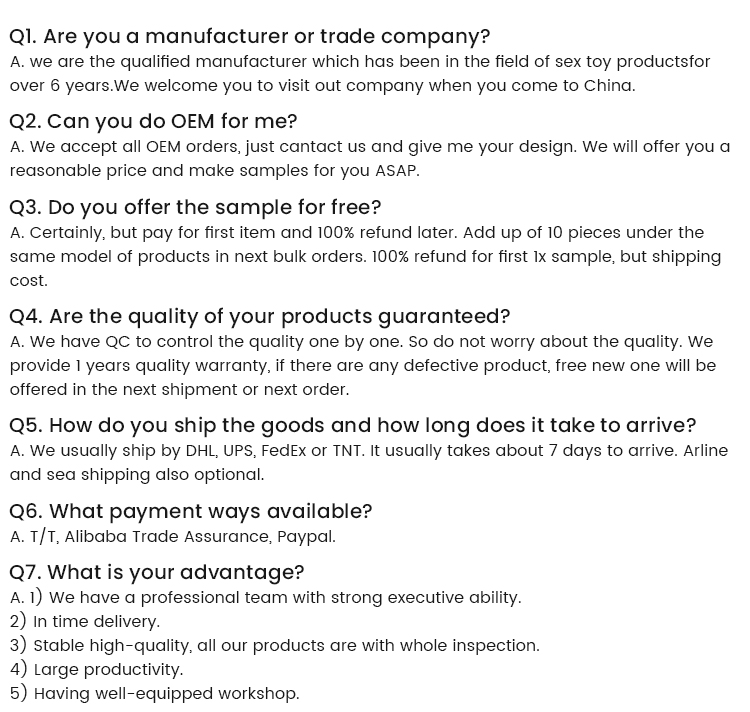Viewport: 750px width, 712px height.
Task: Select the Q2 OEM question heading
Action: 153,122
